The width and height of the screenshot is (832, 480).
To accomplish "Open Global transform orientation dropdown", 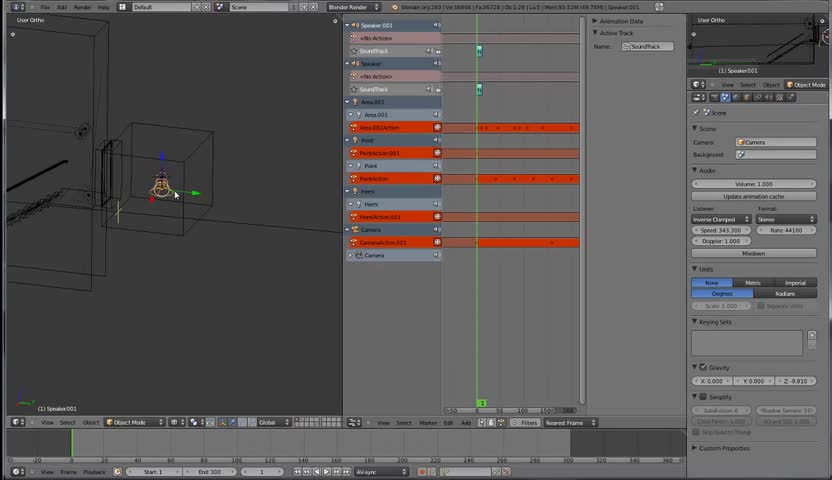I will [273, 422].
